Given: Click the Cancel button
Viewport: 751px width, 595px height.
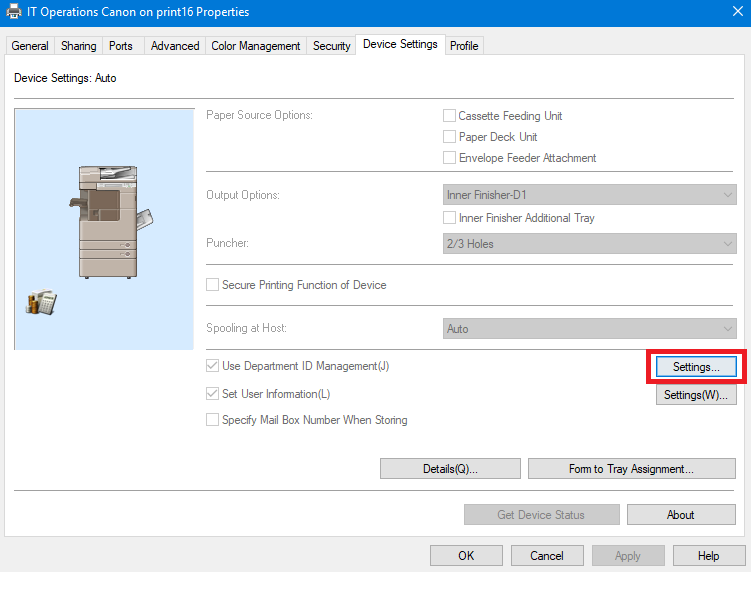Looking at the screenshot, I should pyautogui.click(x=547, y=556).
